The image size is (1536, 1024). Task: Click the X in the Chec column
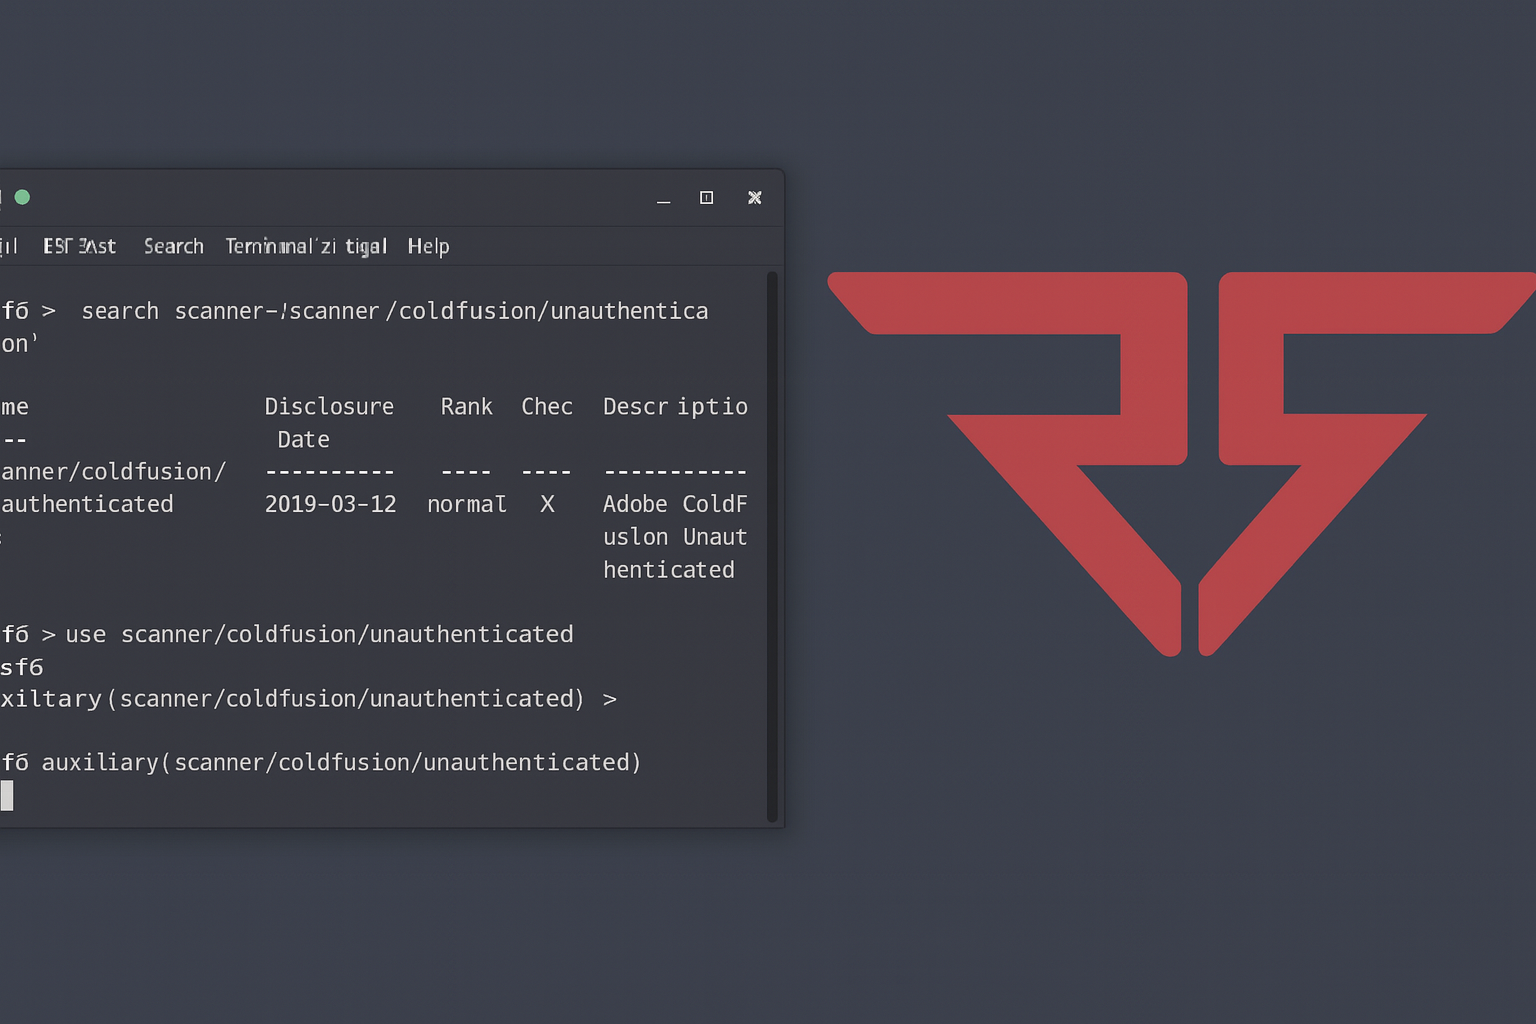[547, 504]
